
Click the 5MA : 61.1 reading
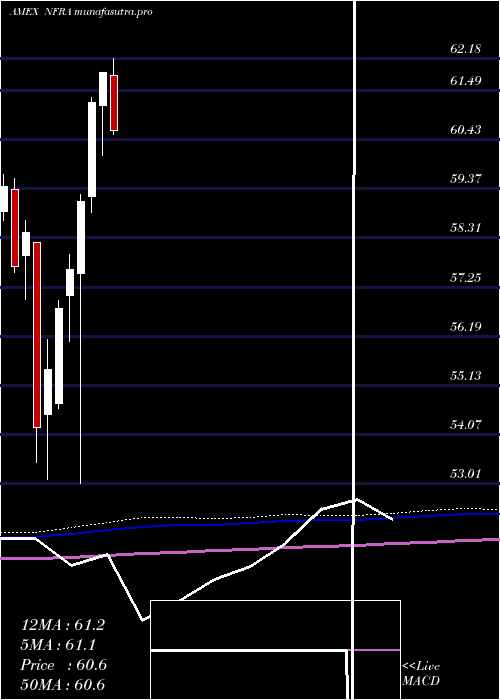[59, 645]
